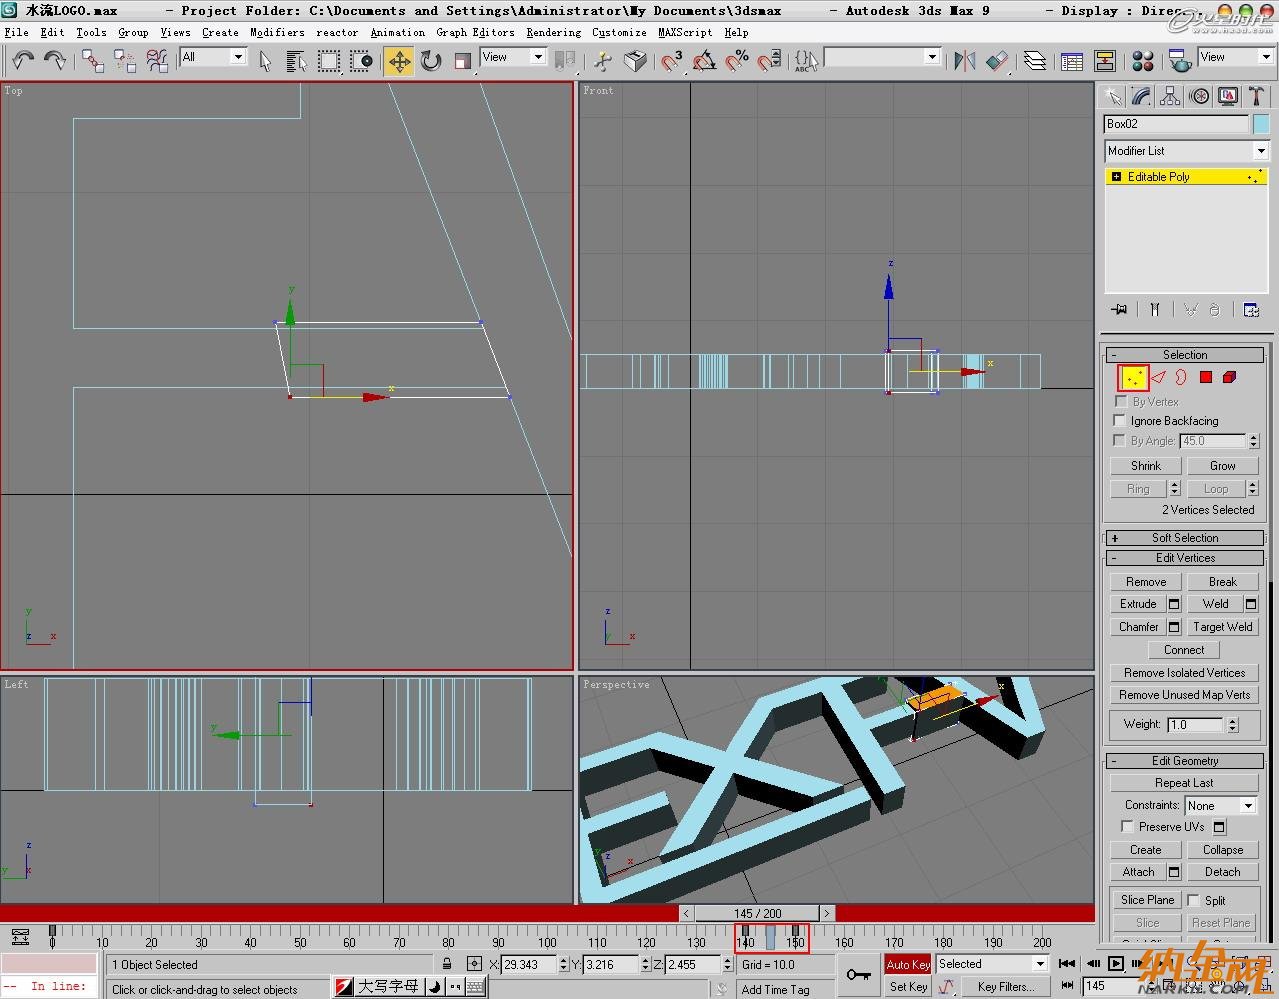
Task: Tick the Split checkbox
Action: [1194, 900]
